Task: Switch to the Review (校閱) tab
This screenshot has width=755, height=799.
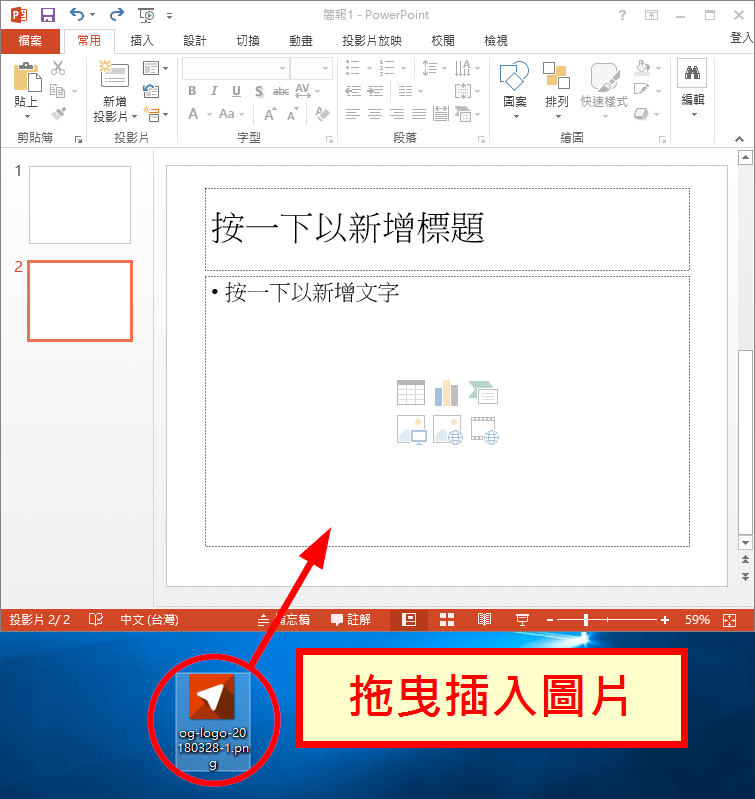Action: pos(442,41)
